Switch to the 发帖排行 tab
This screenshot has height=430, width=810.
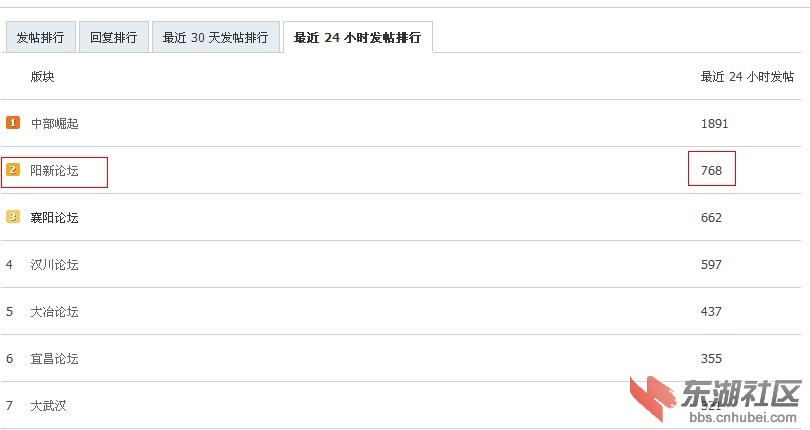[x=40, y=37]
